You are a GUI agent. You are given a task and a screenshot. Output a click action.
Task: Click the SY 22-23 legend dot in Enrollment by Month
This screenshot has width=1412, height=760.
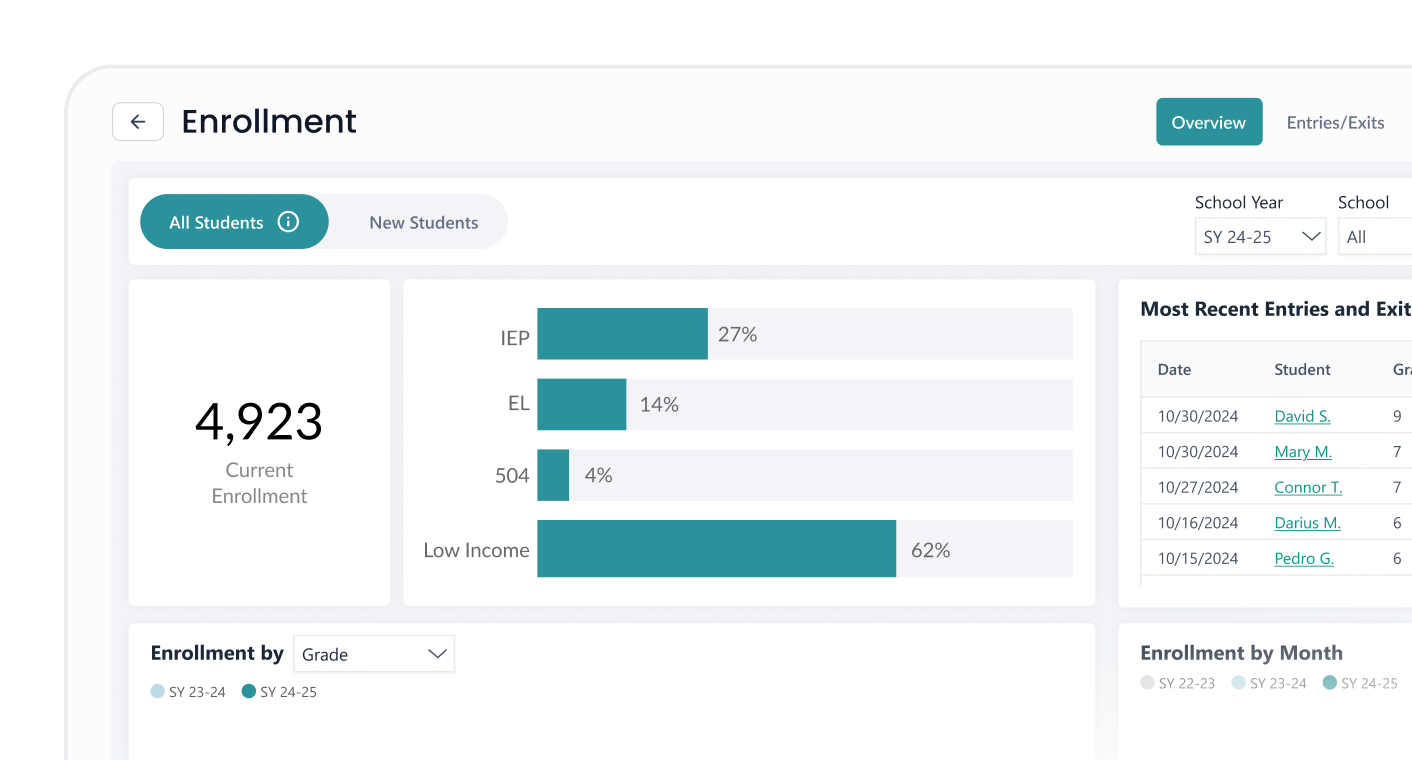[x=1146, y=683]
